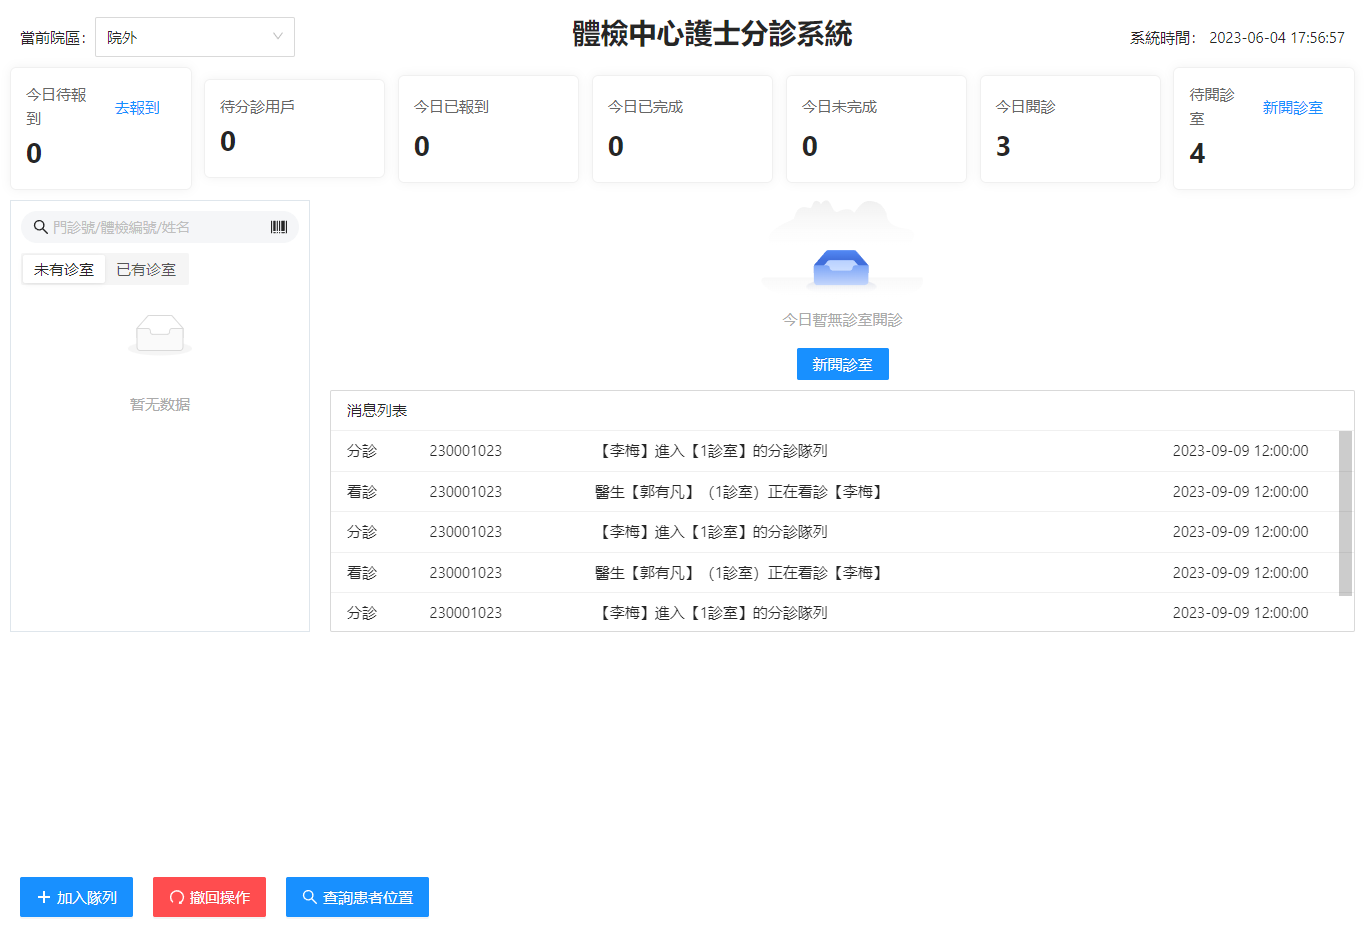Click the 體檢中心護士分診系統 title
Image resolution: width=1365 pixels, height=937 pixels.
coord(712,34)
